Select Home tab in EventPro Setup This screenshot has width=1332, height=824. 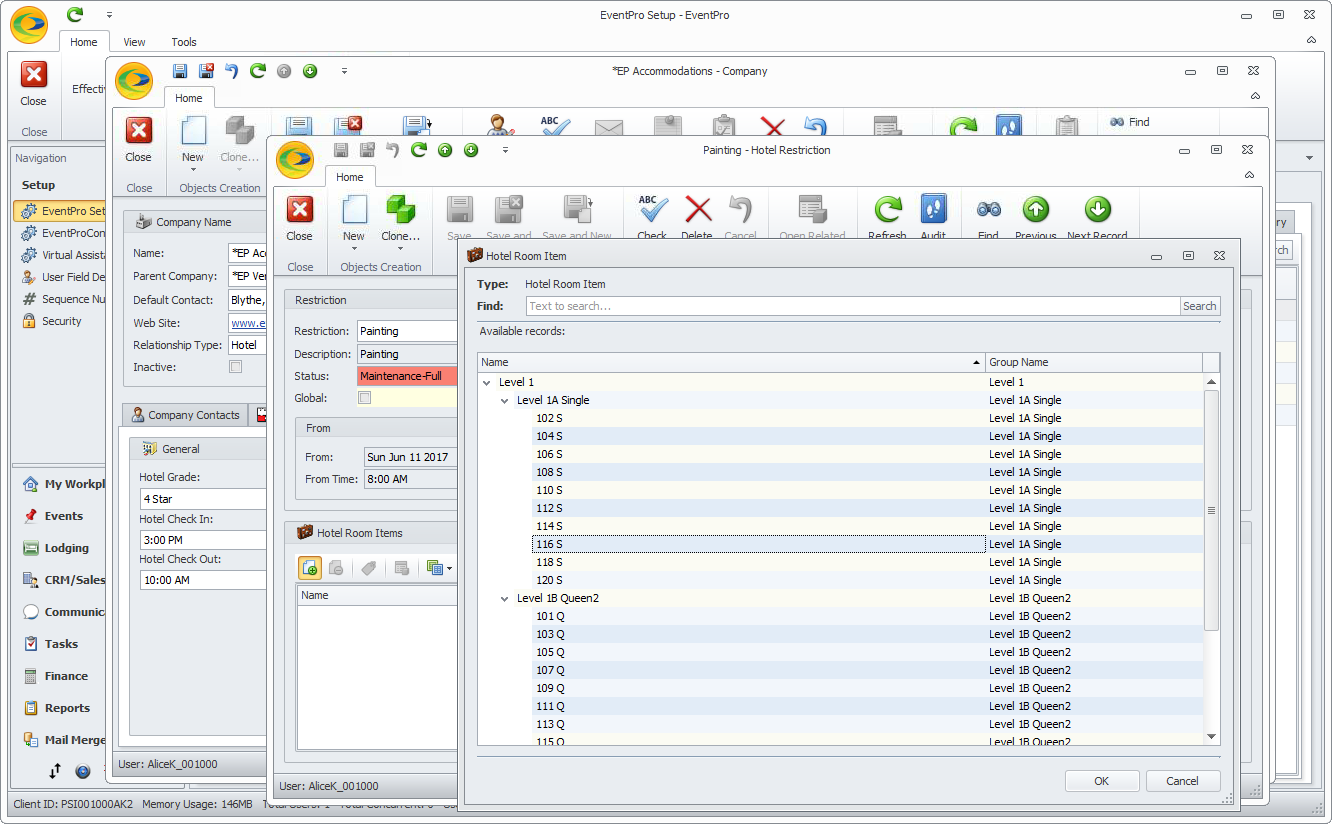tap(84, 42)
